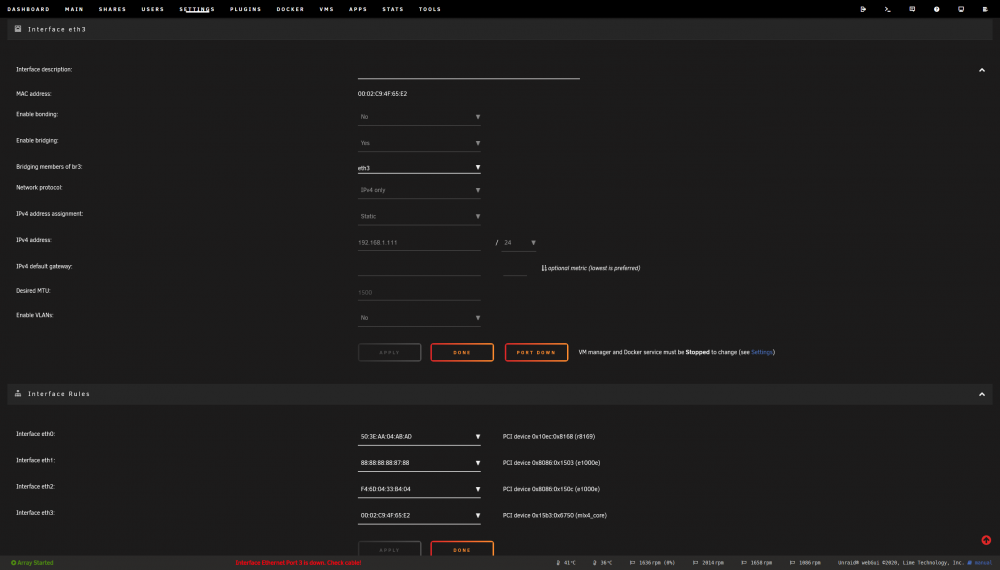
Task: Open the Tools menu tab
Action: tap(430, 9)
